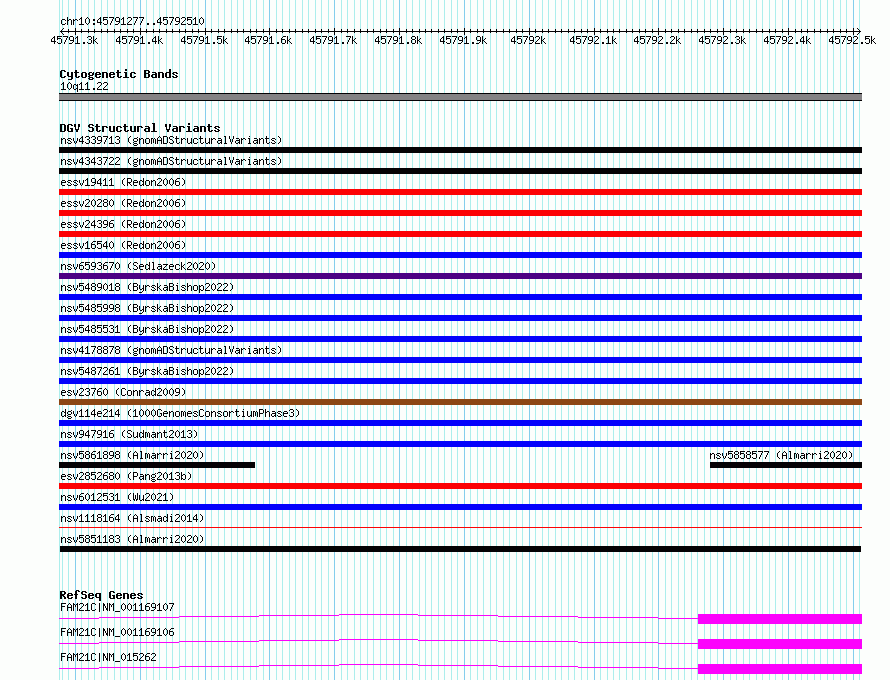Image resolution: width=890 pixels, height=680 pixels.
Task: Click the red bar under esv2852680
Action: [460, 486]
